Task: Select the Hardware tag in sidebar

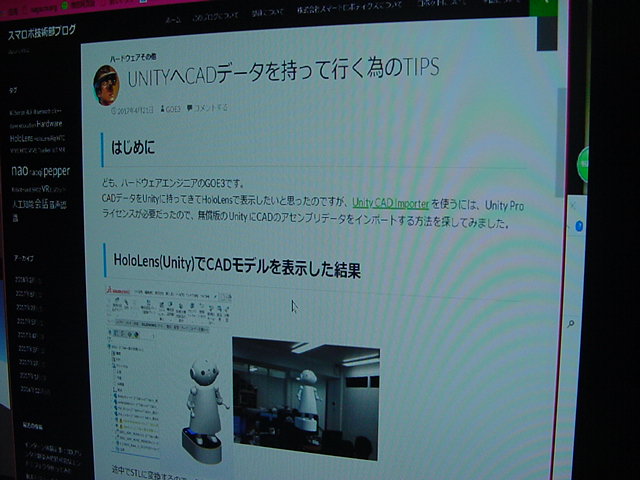Action: [x=49, y=124]
